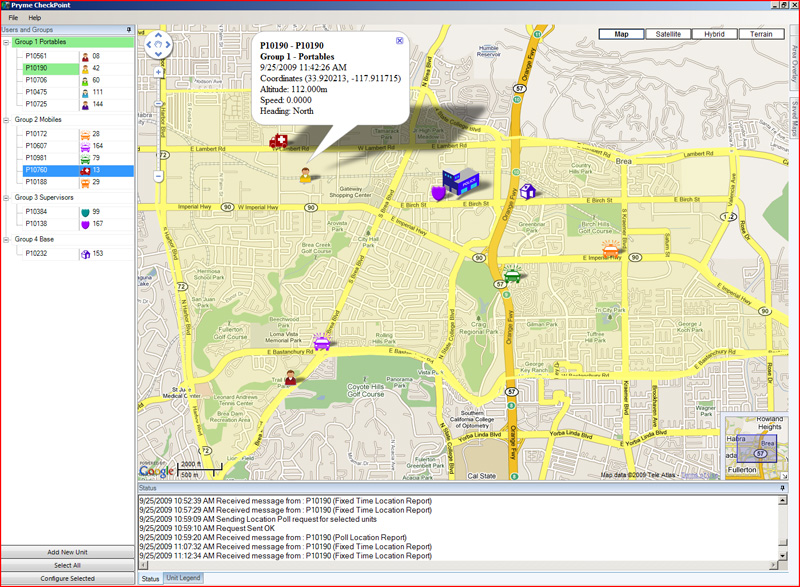Click the person icon beside P10475
The image size is (800, 587).
85,92
